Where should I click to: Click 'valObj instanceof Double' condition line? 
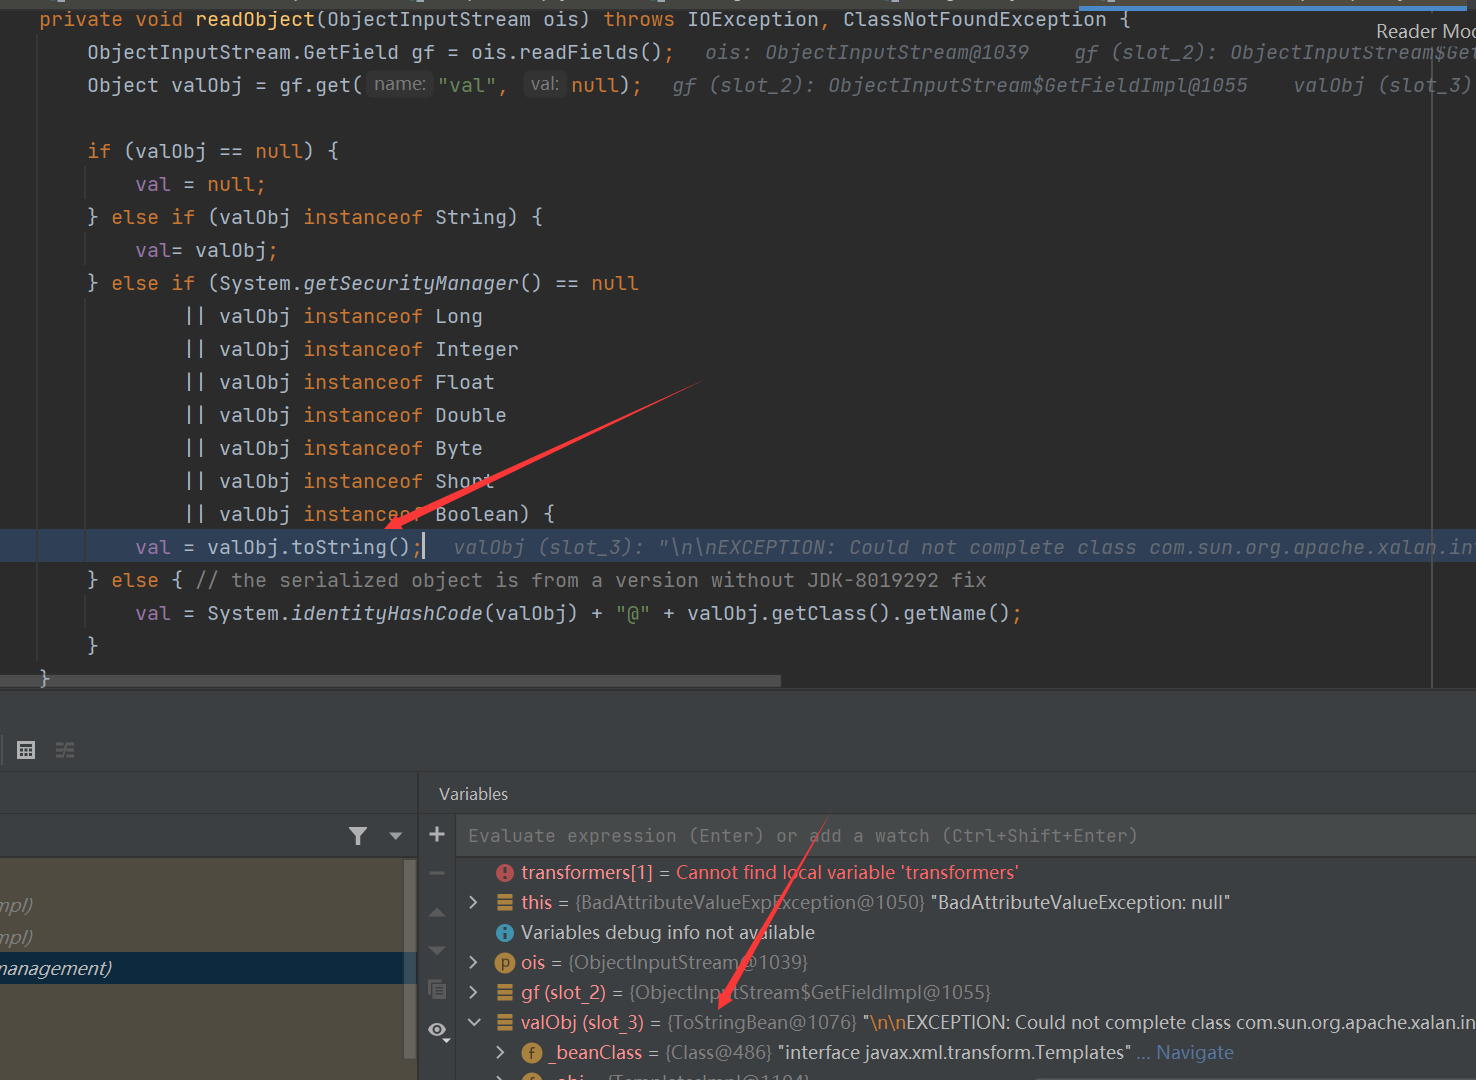(363, 415)
